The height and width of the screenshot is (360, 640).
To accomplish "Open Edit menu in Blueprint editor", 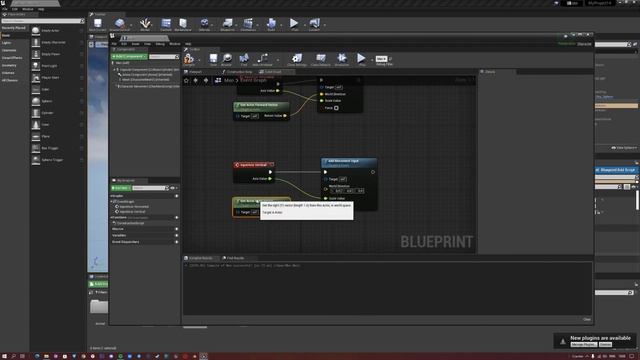I will (124, 44).
